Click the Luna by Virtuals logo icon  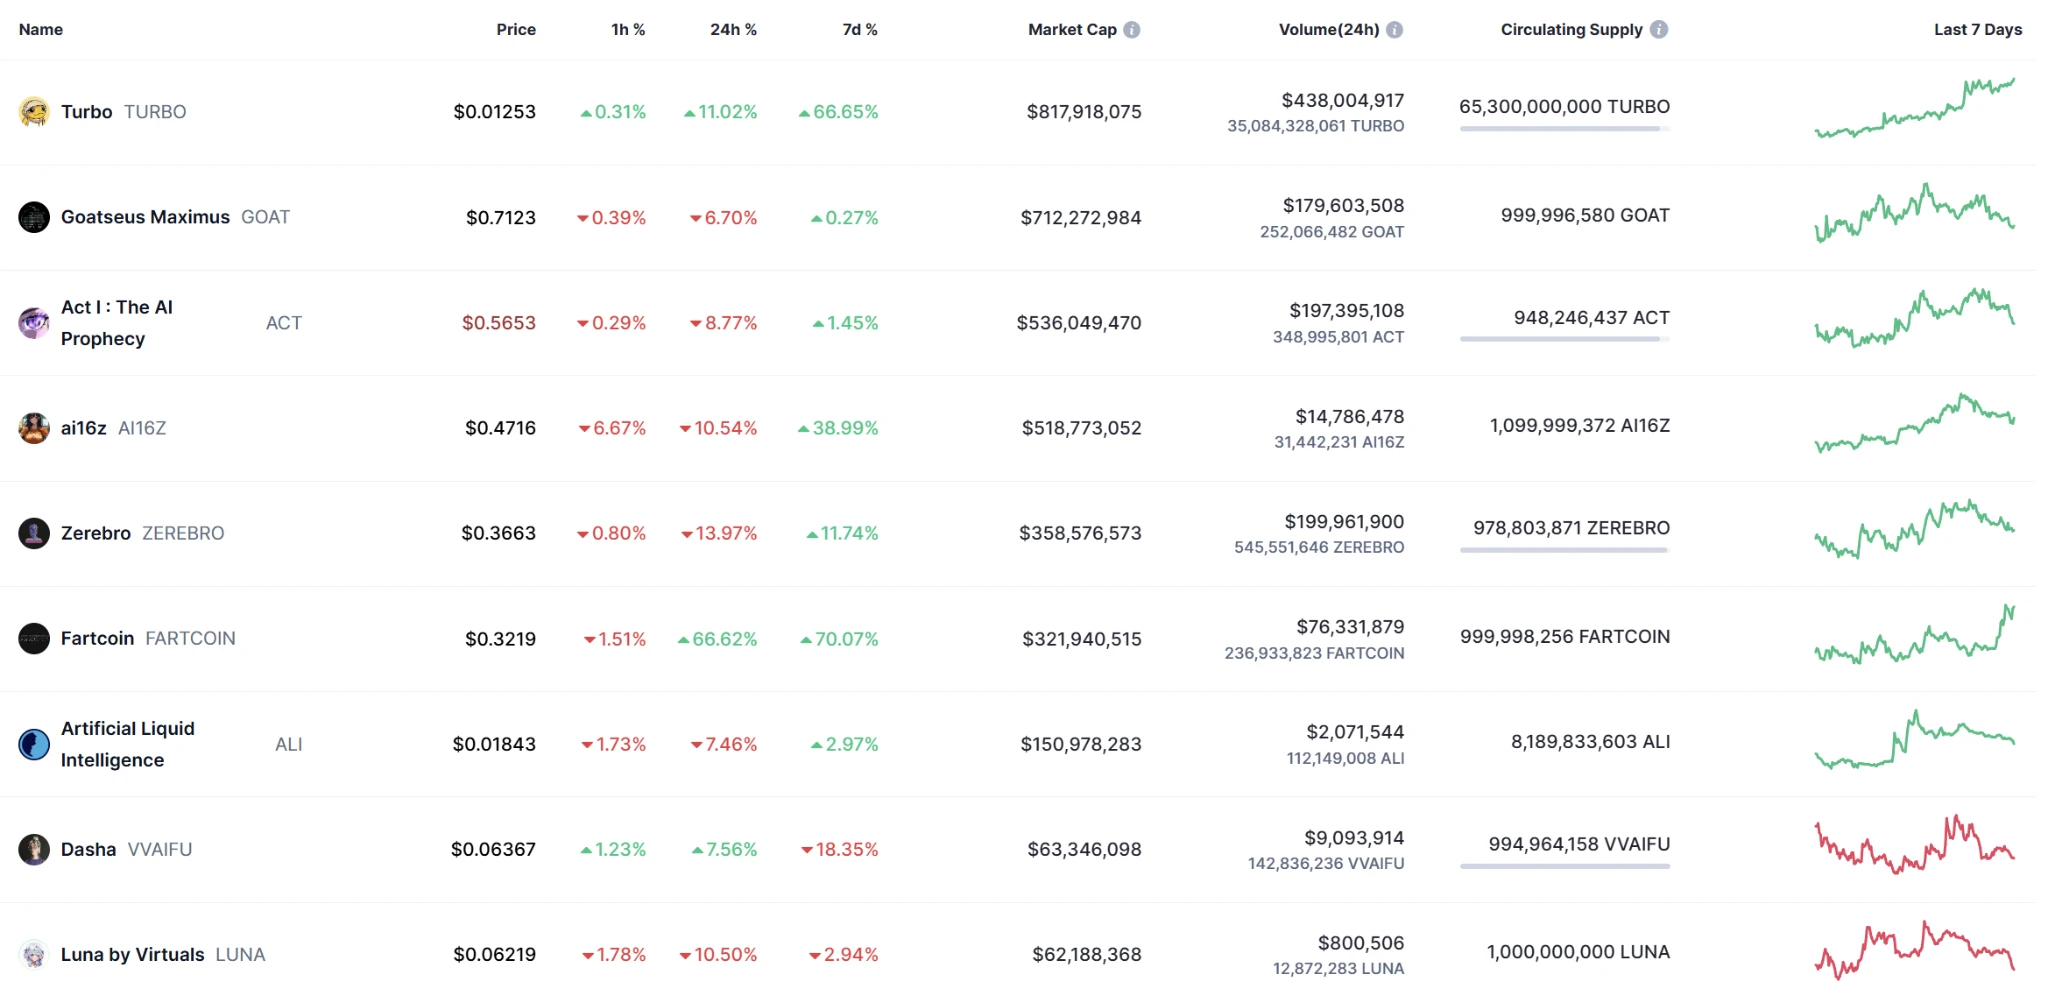(x=34, y=955)
